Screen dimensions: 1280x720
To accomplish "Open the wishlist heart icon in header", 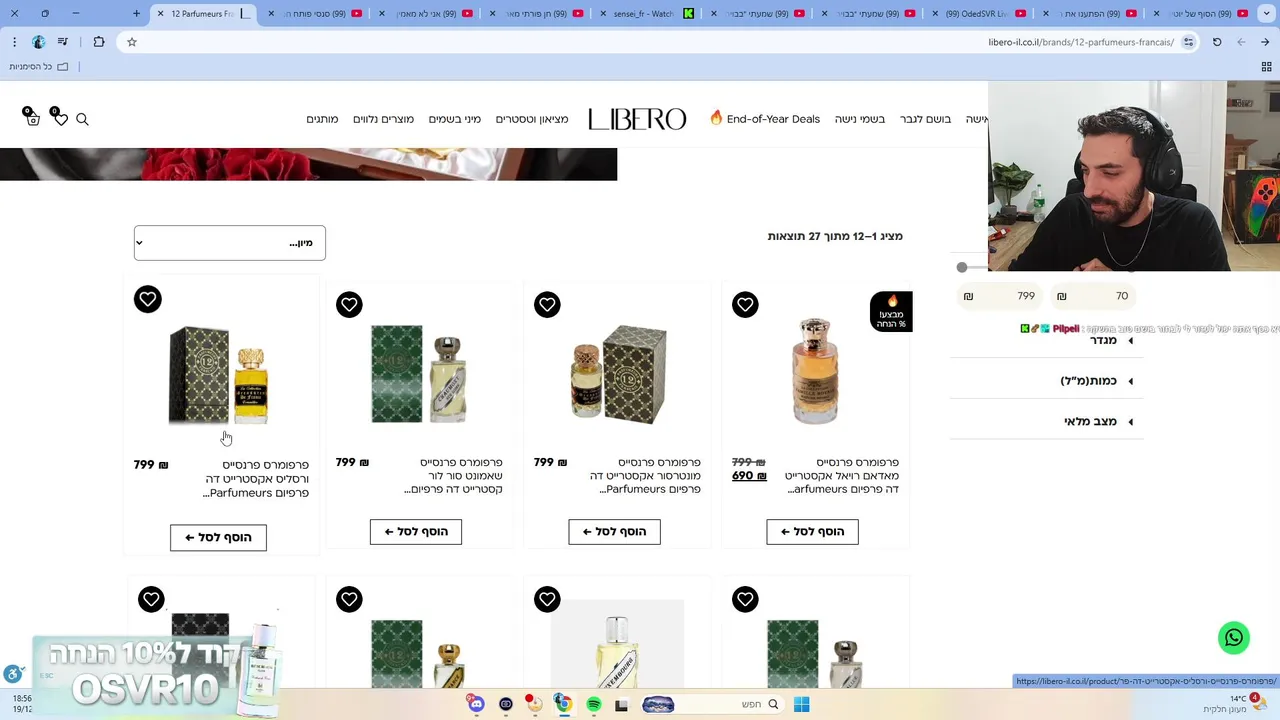I will (x=59, y=117).
